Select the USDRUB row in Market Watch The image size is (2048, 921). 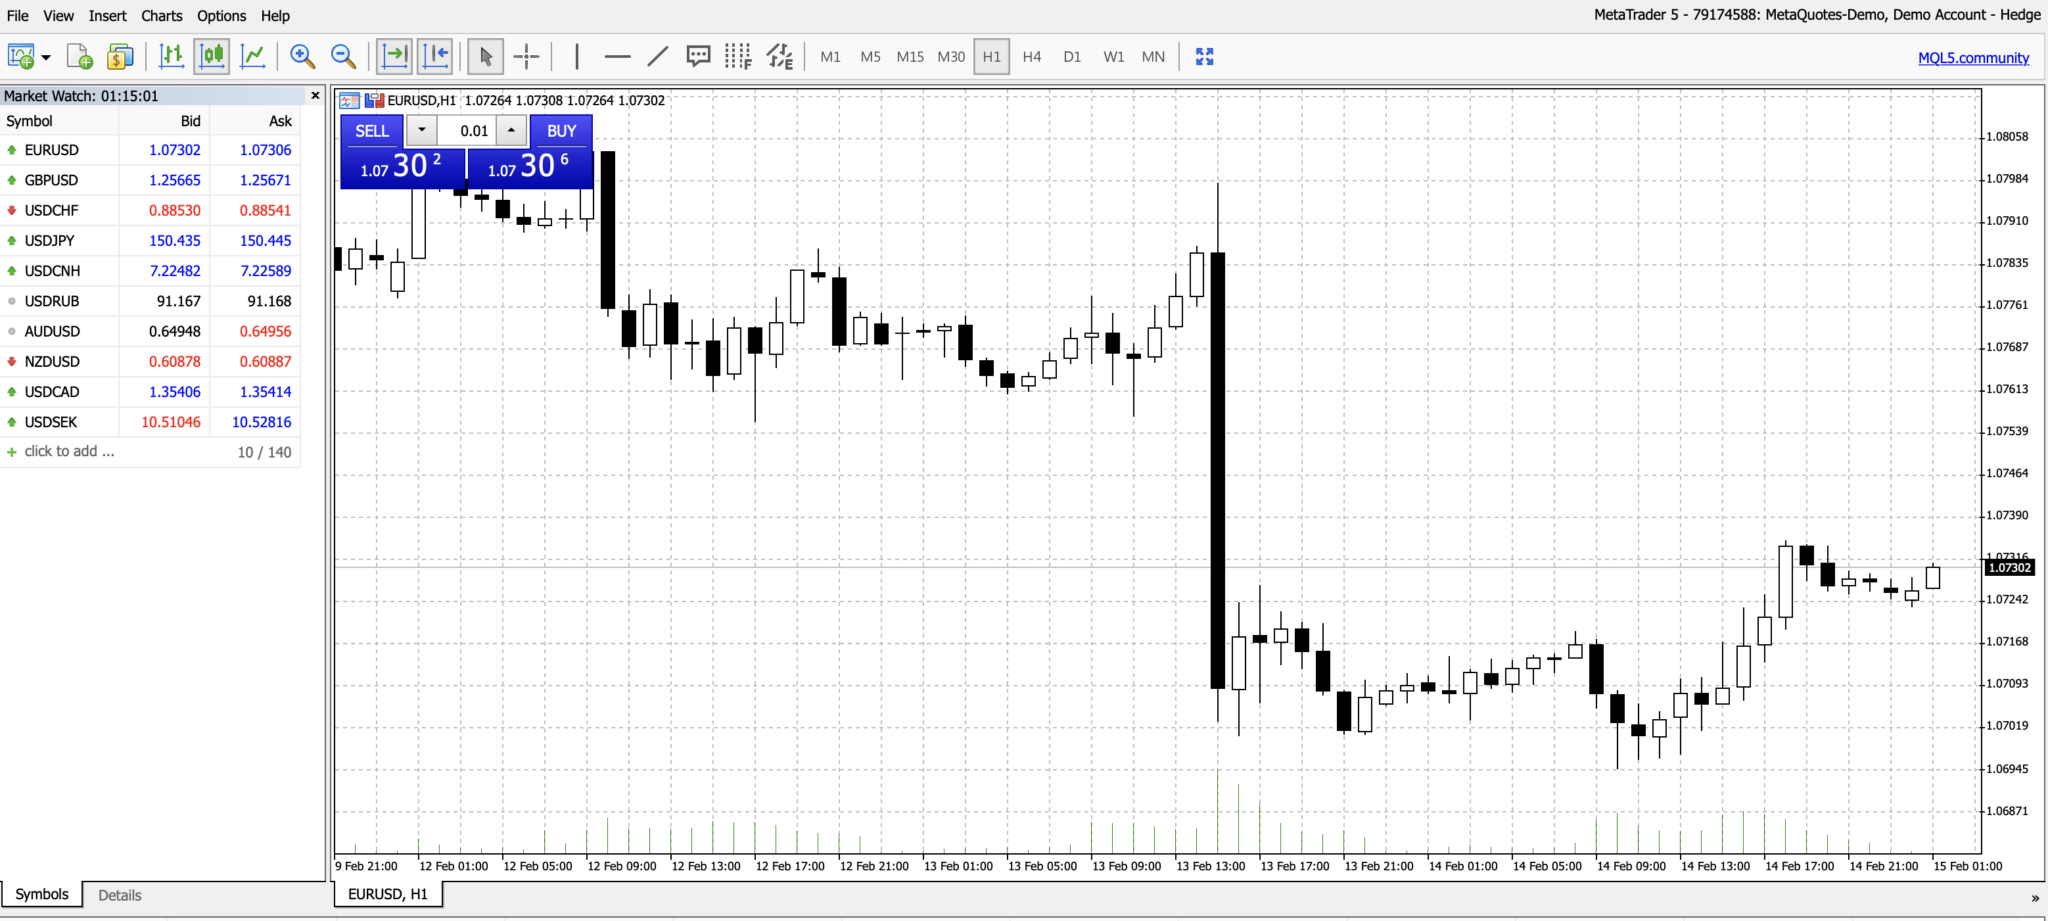(x=150, y=301)
